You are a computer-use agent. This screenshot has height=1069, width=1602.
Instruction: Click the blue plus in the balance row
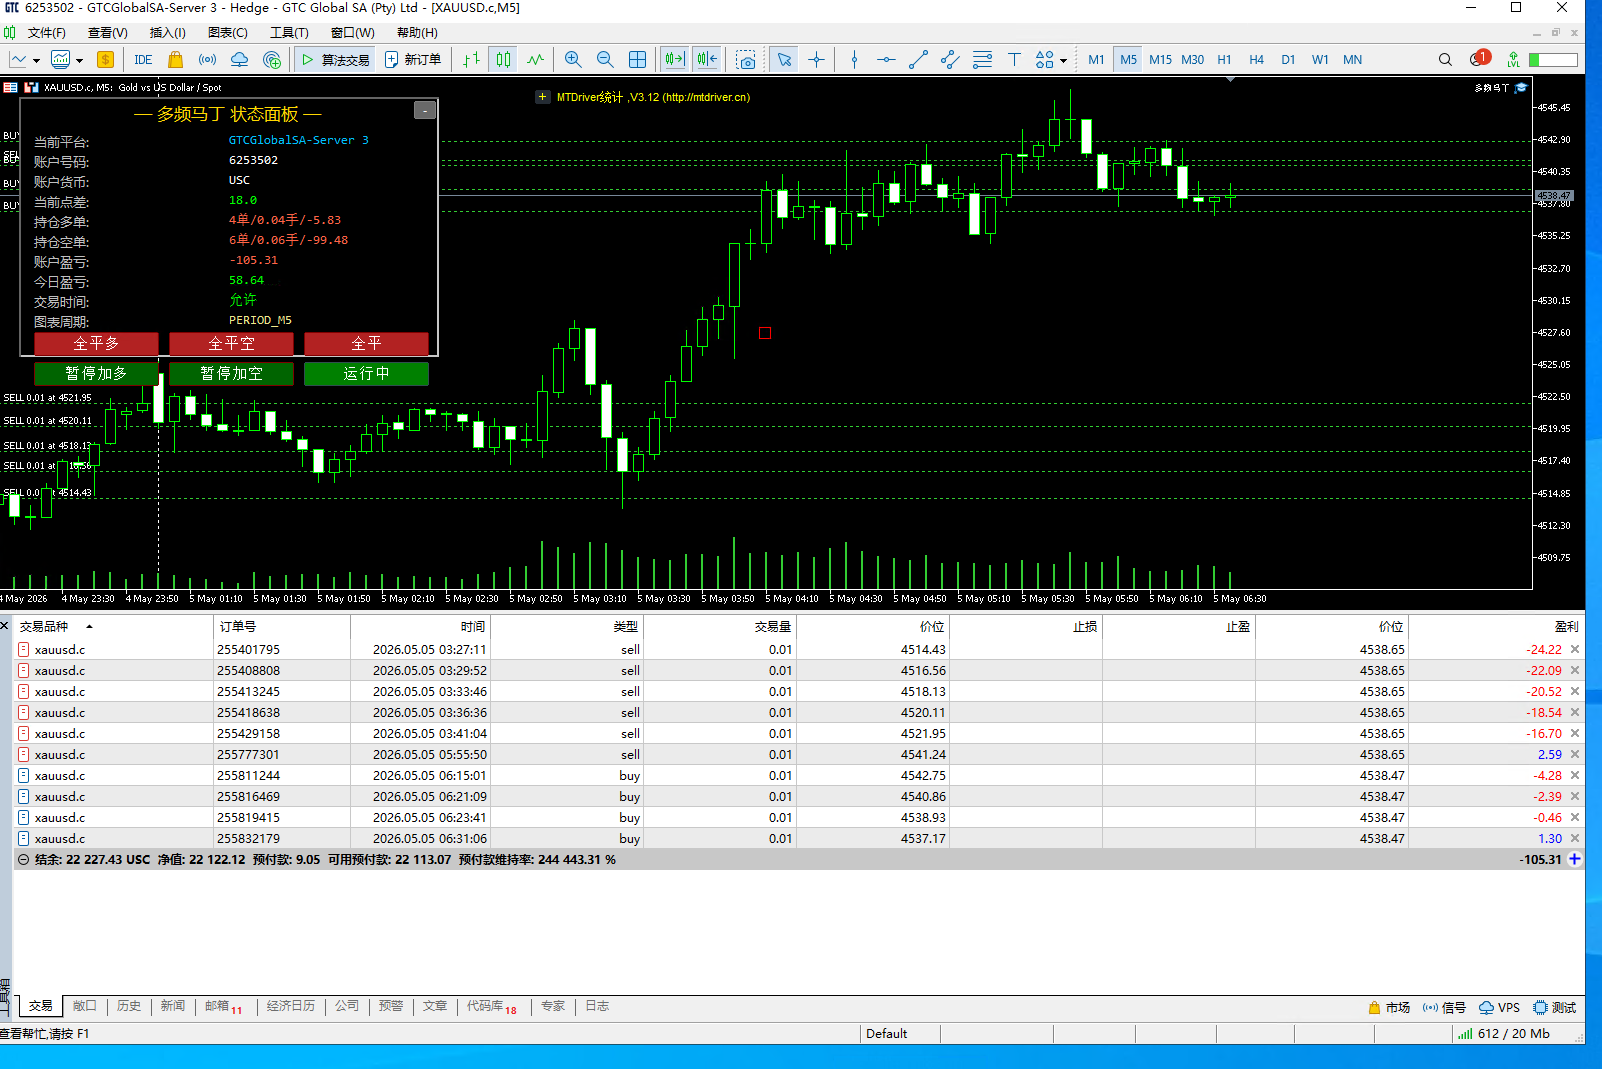(x=1575, y=859)
